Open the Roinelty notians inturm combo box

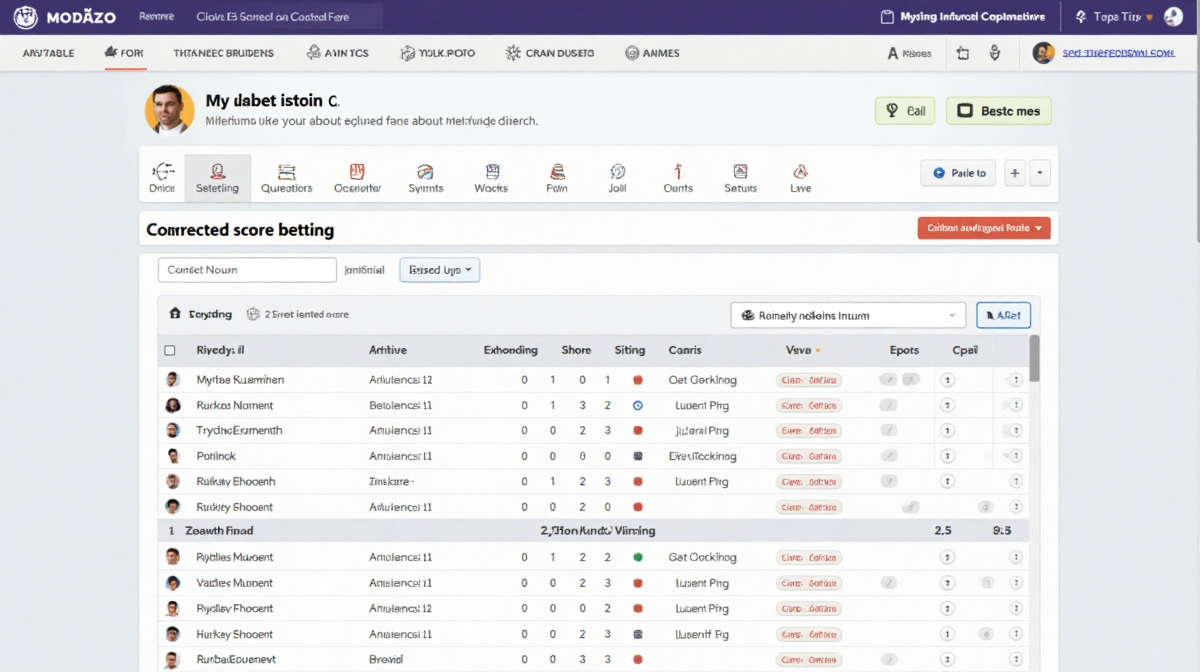point(848,316)
